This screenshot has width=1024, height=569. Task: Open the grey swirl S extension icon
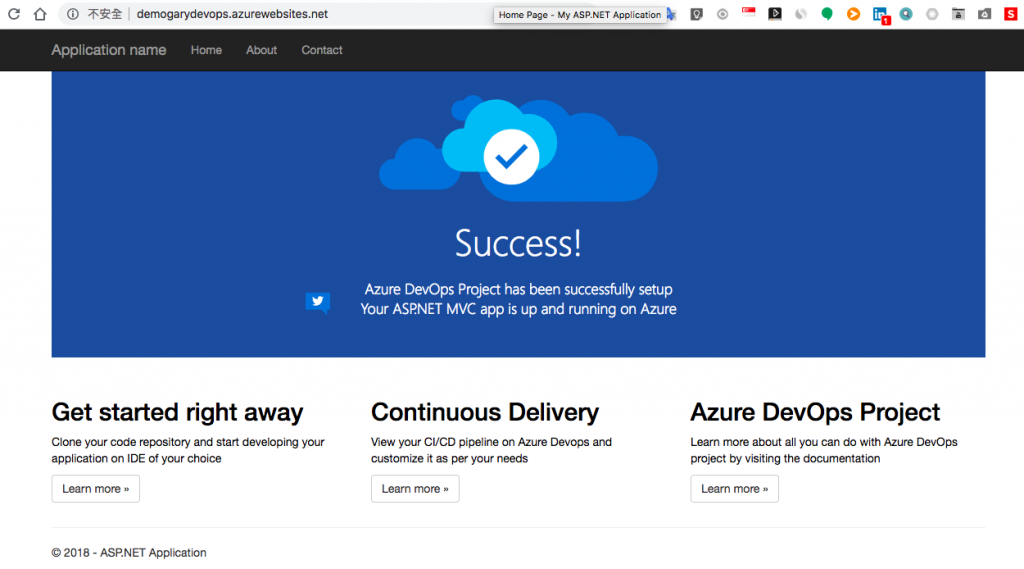[801, 14]
